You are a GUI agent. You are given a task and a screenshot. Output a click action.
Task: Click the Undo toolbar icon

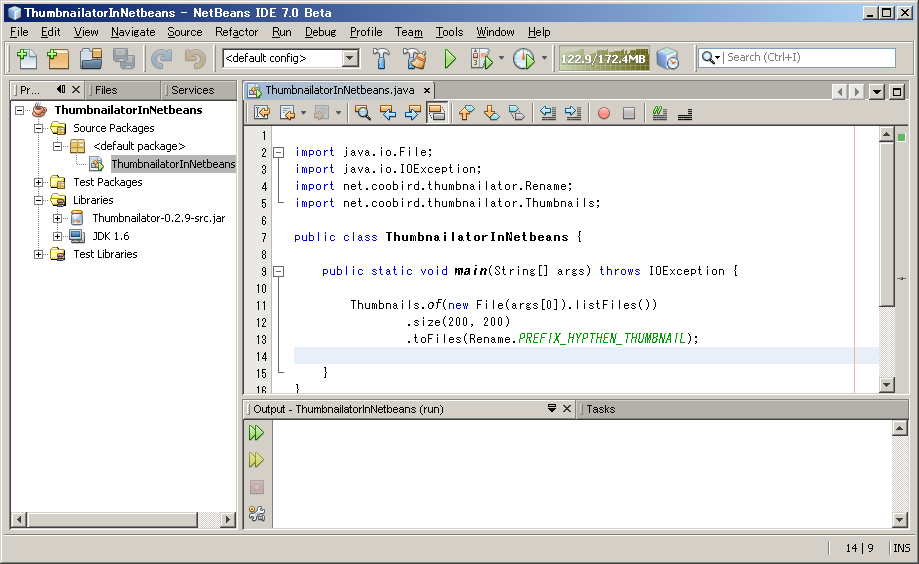point(162,59)
